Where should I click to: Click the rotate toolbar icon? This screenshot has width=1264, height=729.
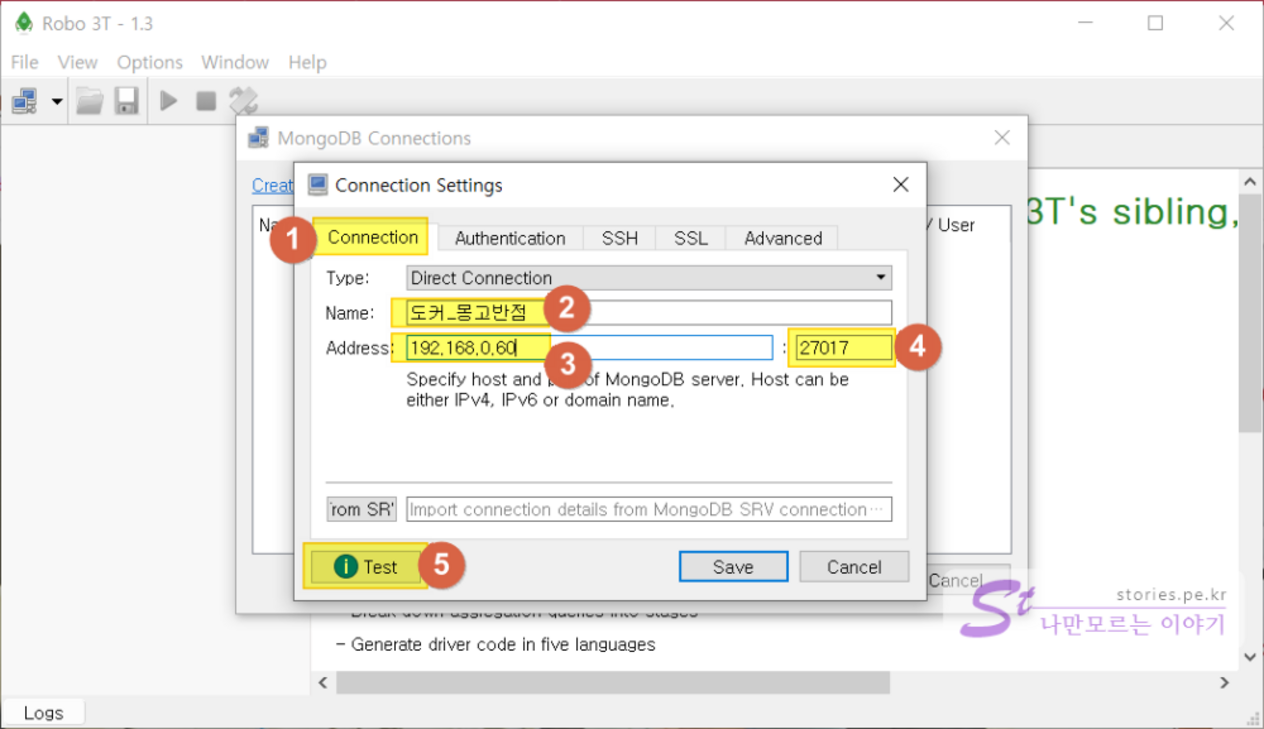[x=243, y=101]
